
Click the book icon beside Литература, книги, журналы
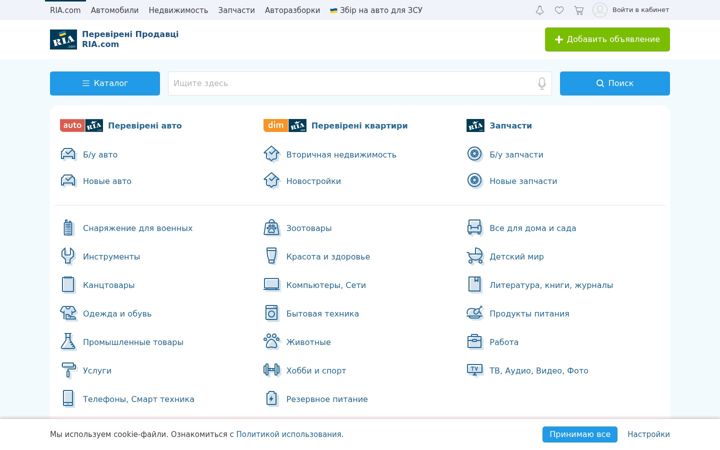pyautogui.click(x=474, y=284)
